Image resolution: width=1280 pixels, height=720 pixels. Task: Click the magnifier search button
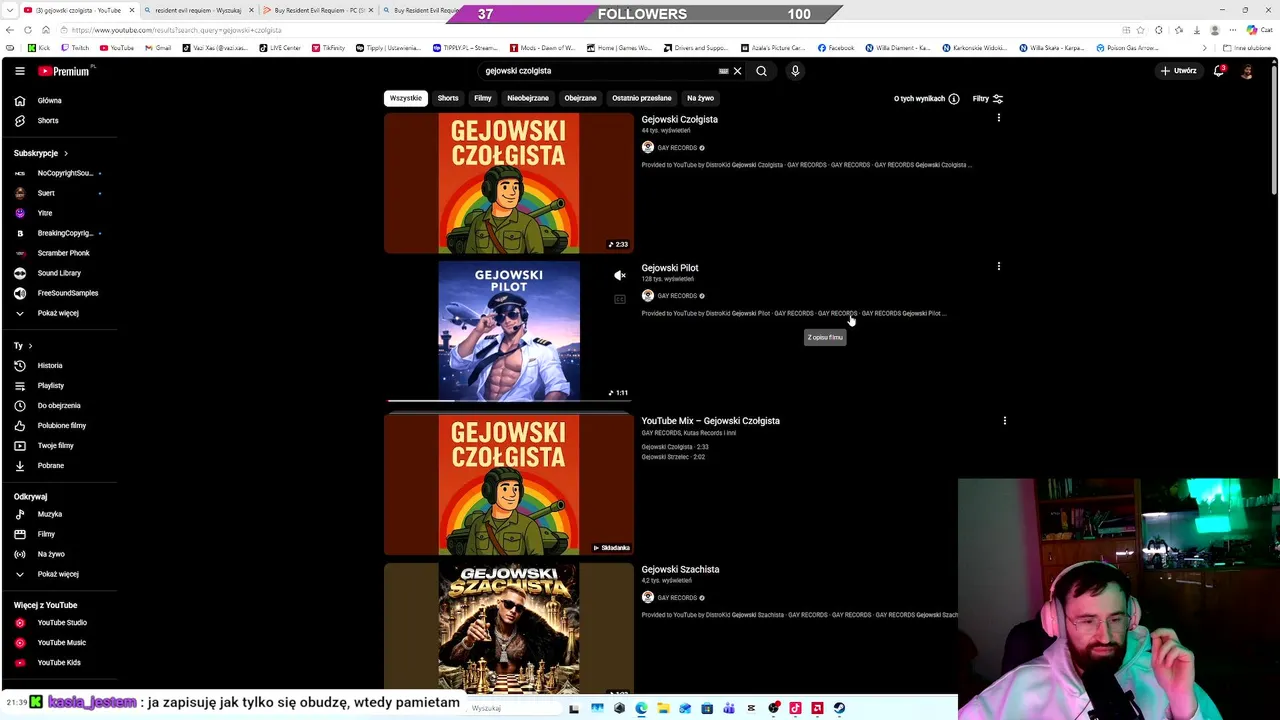coord(761,71)
